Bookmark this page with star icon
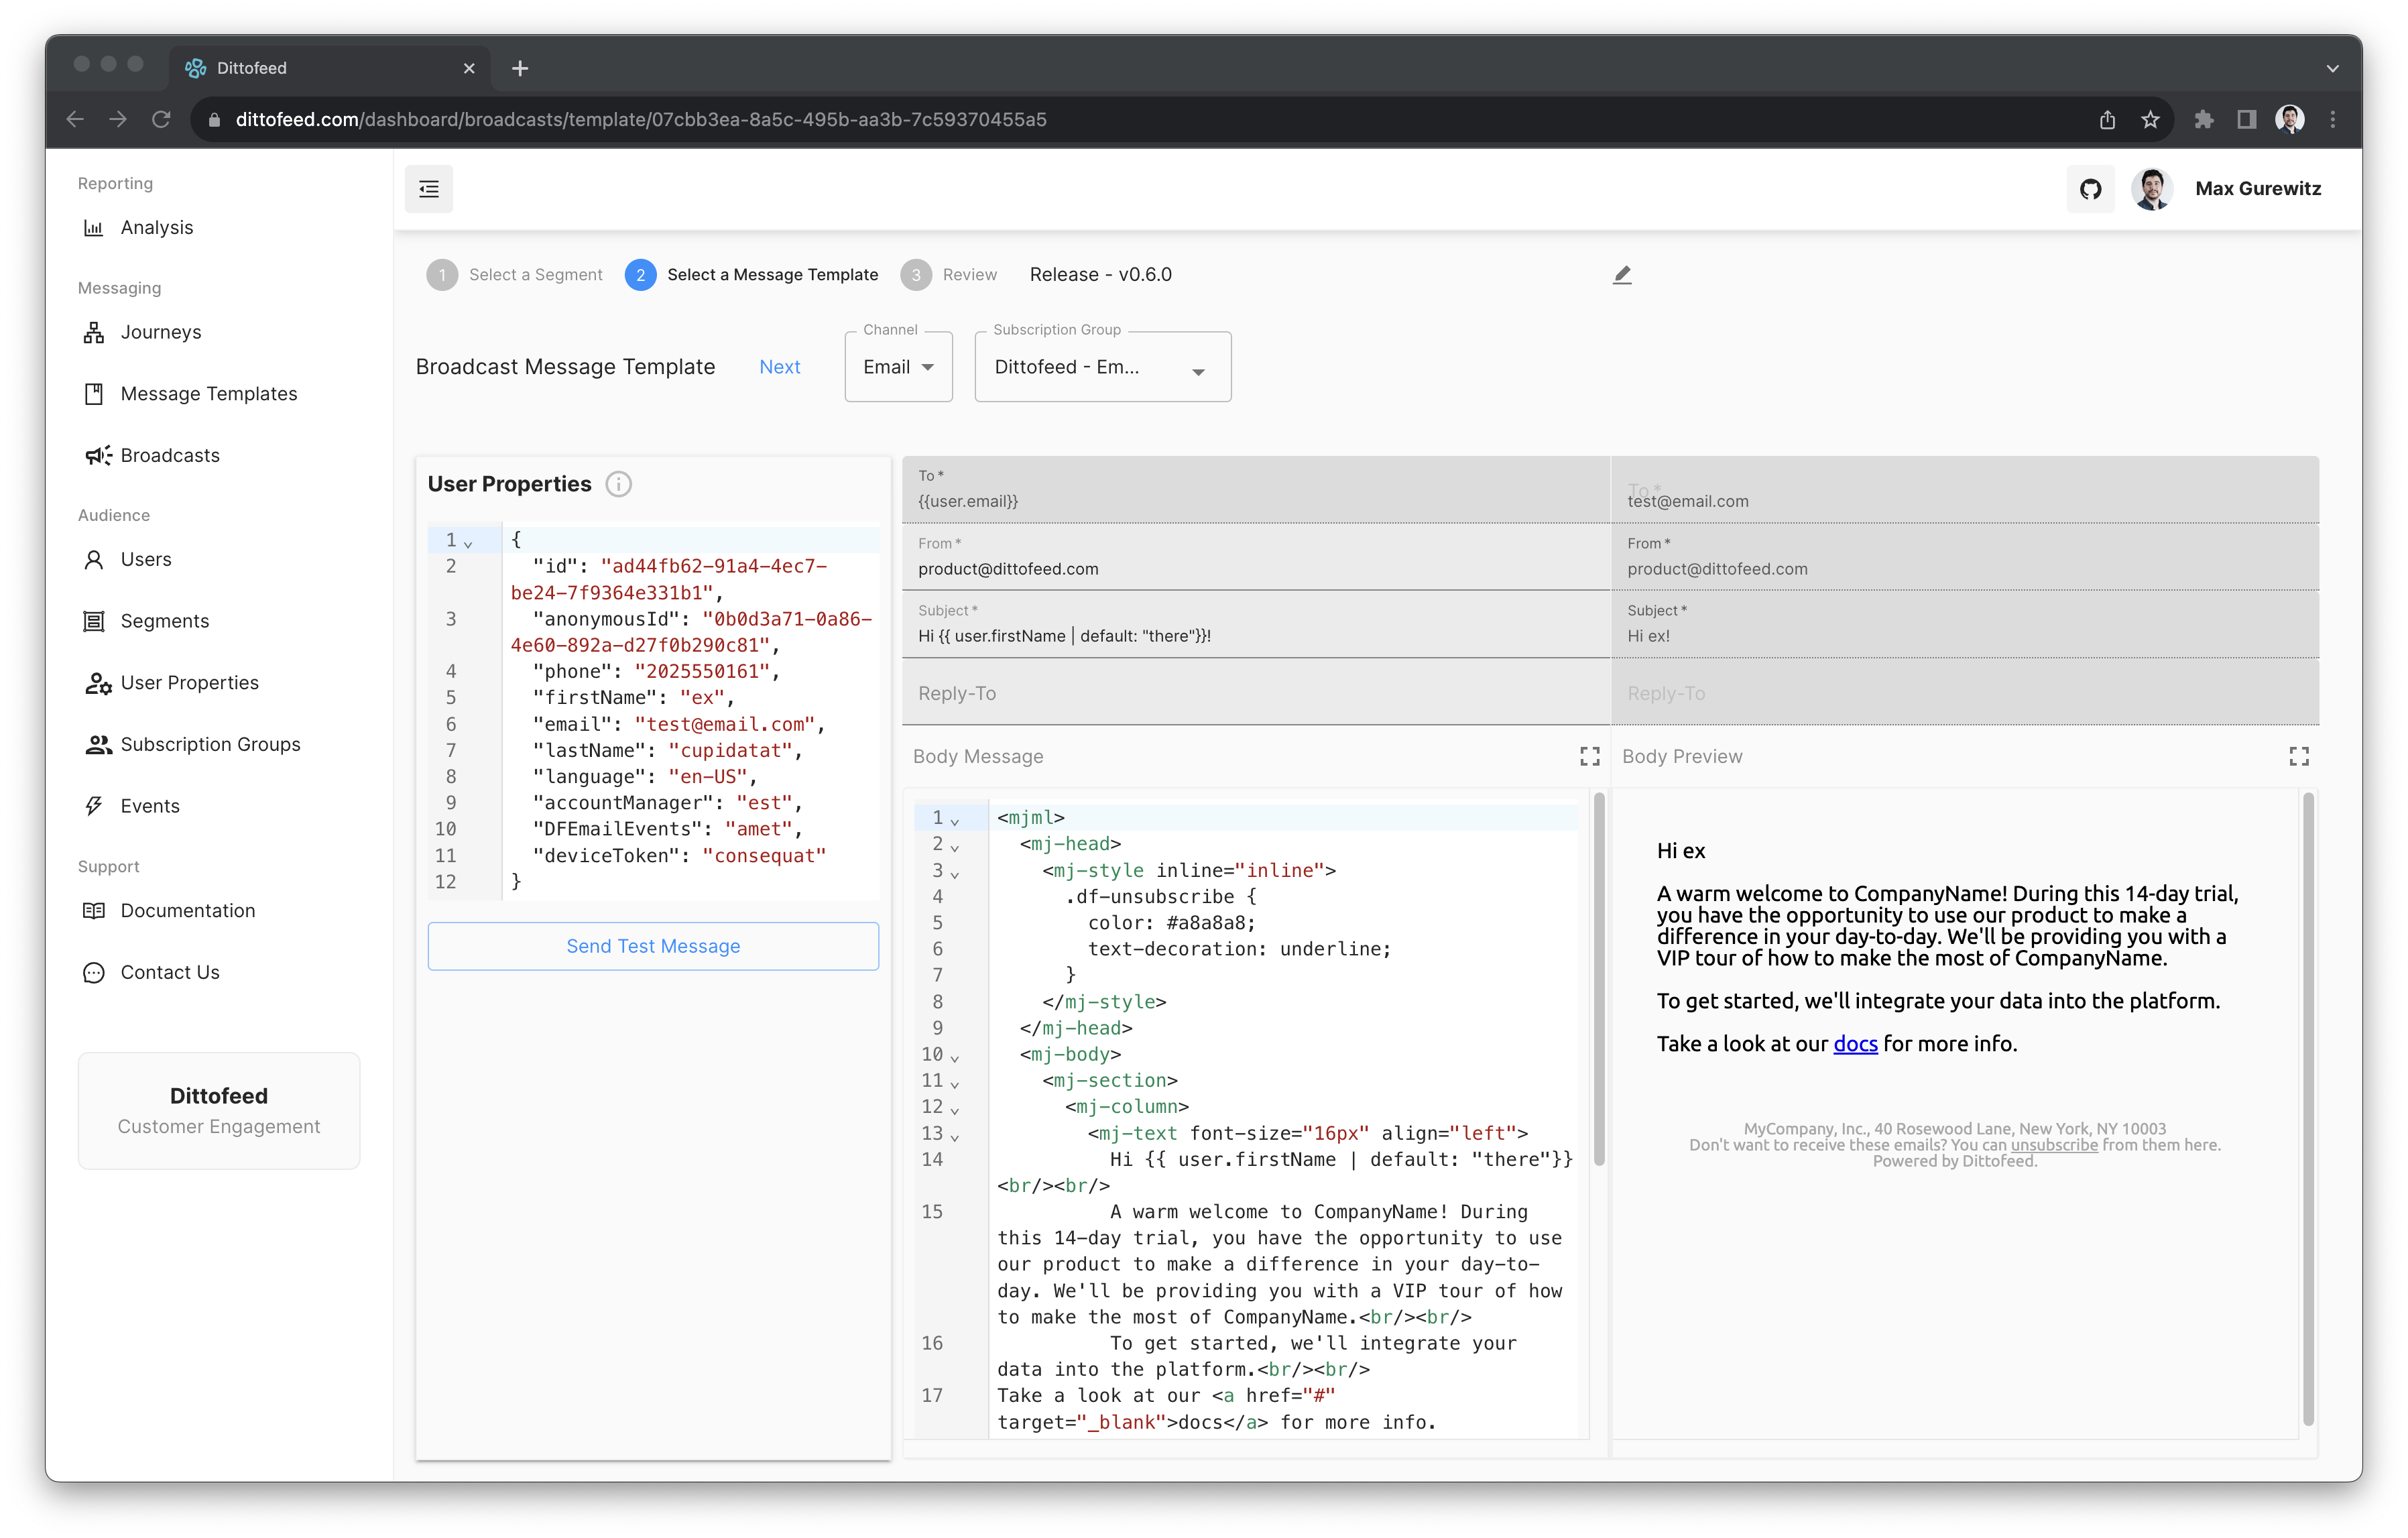The image size is (2408, 1538). point(2150,120)
